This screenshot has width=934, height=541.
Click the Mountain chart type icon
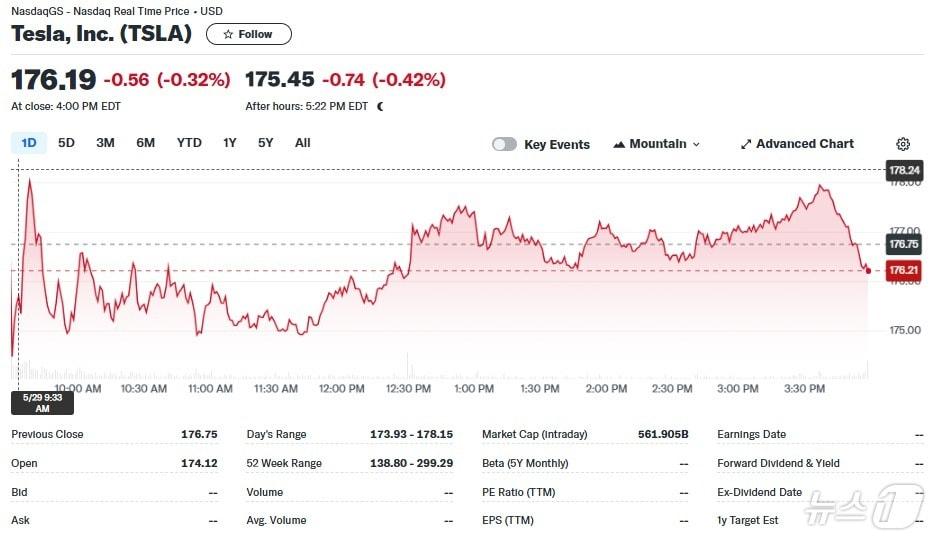[x=619, y=144]
